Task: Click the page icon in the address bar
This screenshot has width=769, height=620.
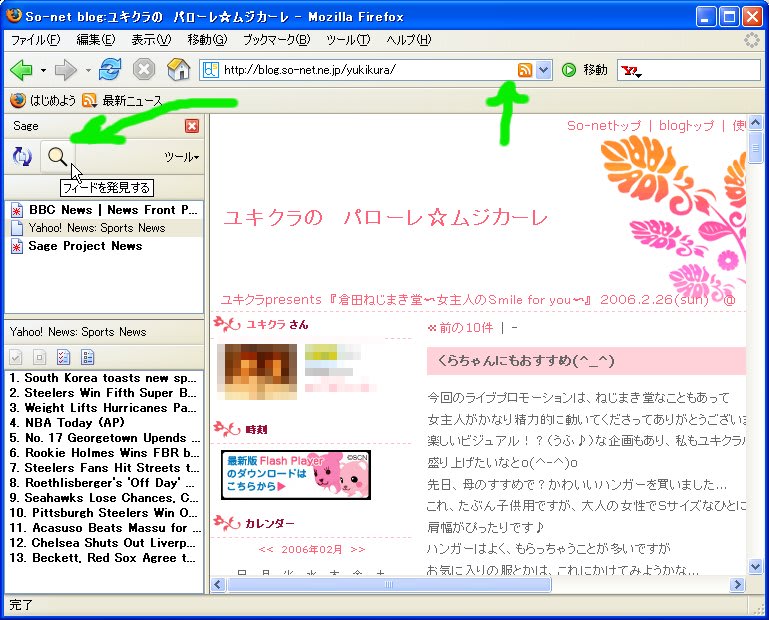Action: pos(210,70)
